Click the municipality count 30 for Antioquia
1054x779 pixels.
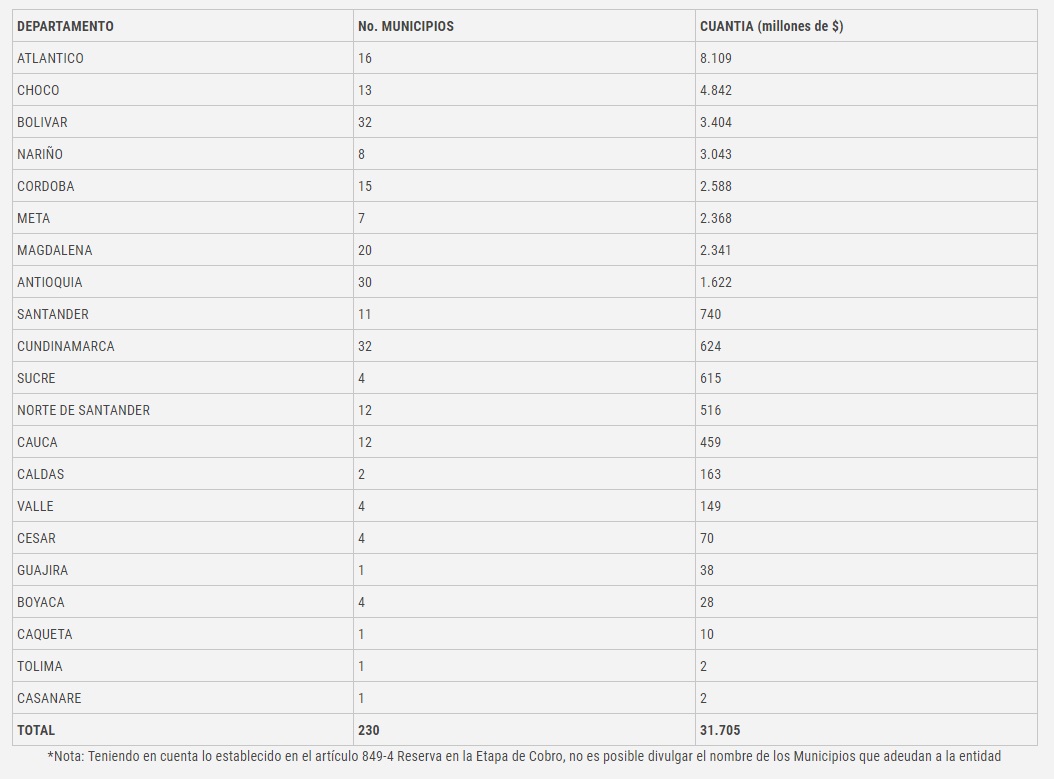pos(365,282)
